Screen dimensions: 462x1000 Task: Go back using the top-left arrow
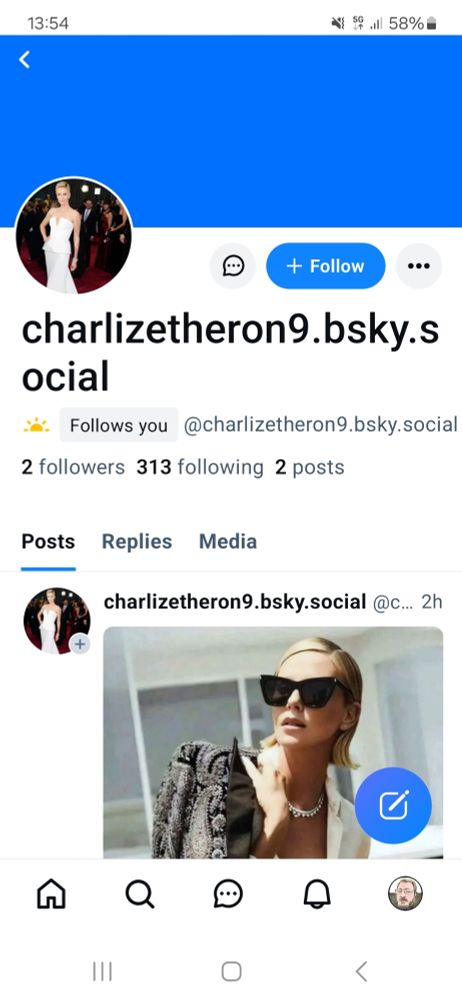[x=24, y=60]
